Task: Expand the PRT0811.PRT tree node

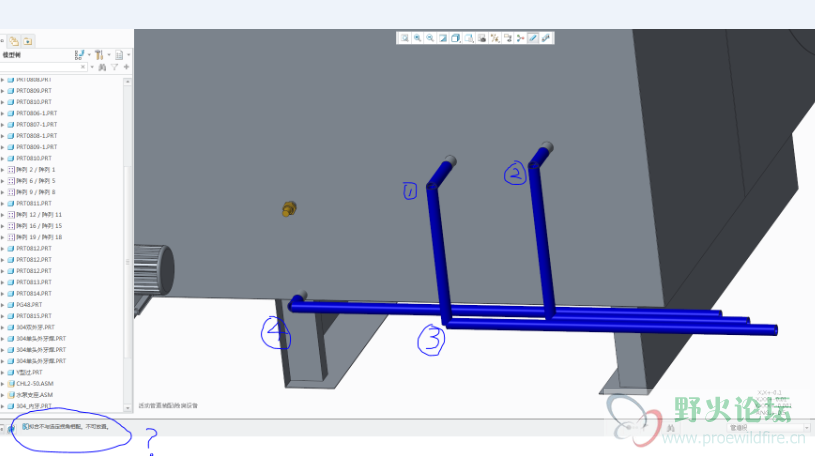Action: 3,203
